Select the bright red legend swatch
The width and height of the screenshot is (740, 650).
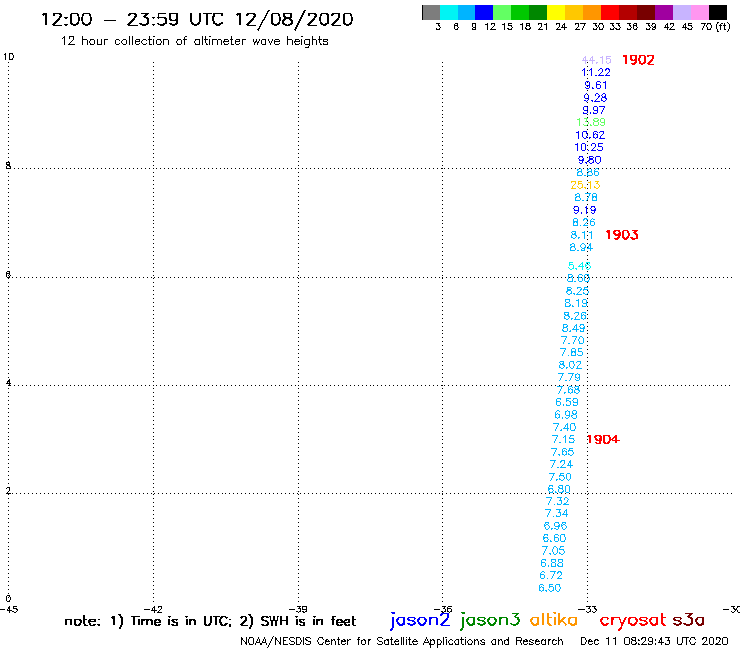coord(610,12)
